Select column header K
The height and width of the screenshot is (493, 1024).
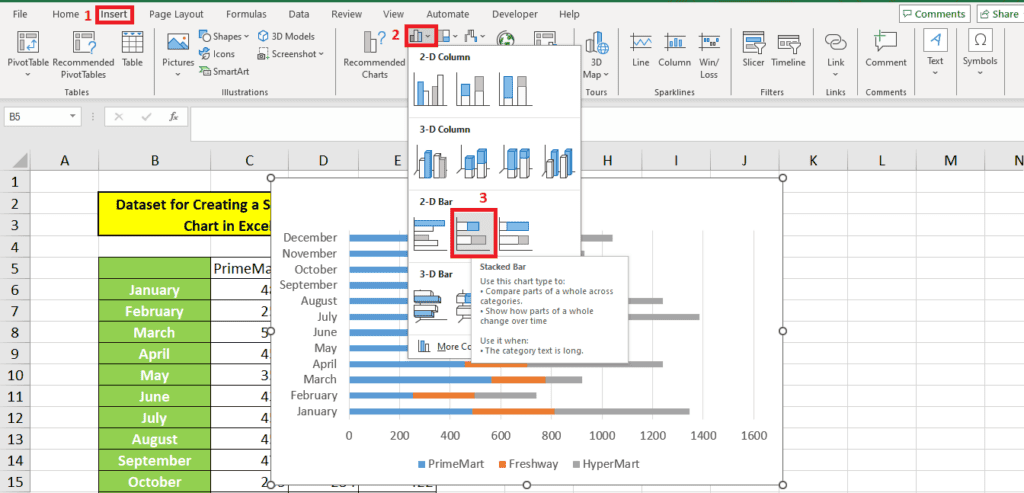(x=813, y=160)
